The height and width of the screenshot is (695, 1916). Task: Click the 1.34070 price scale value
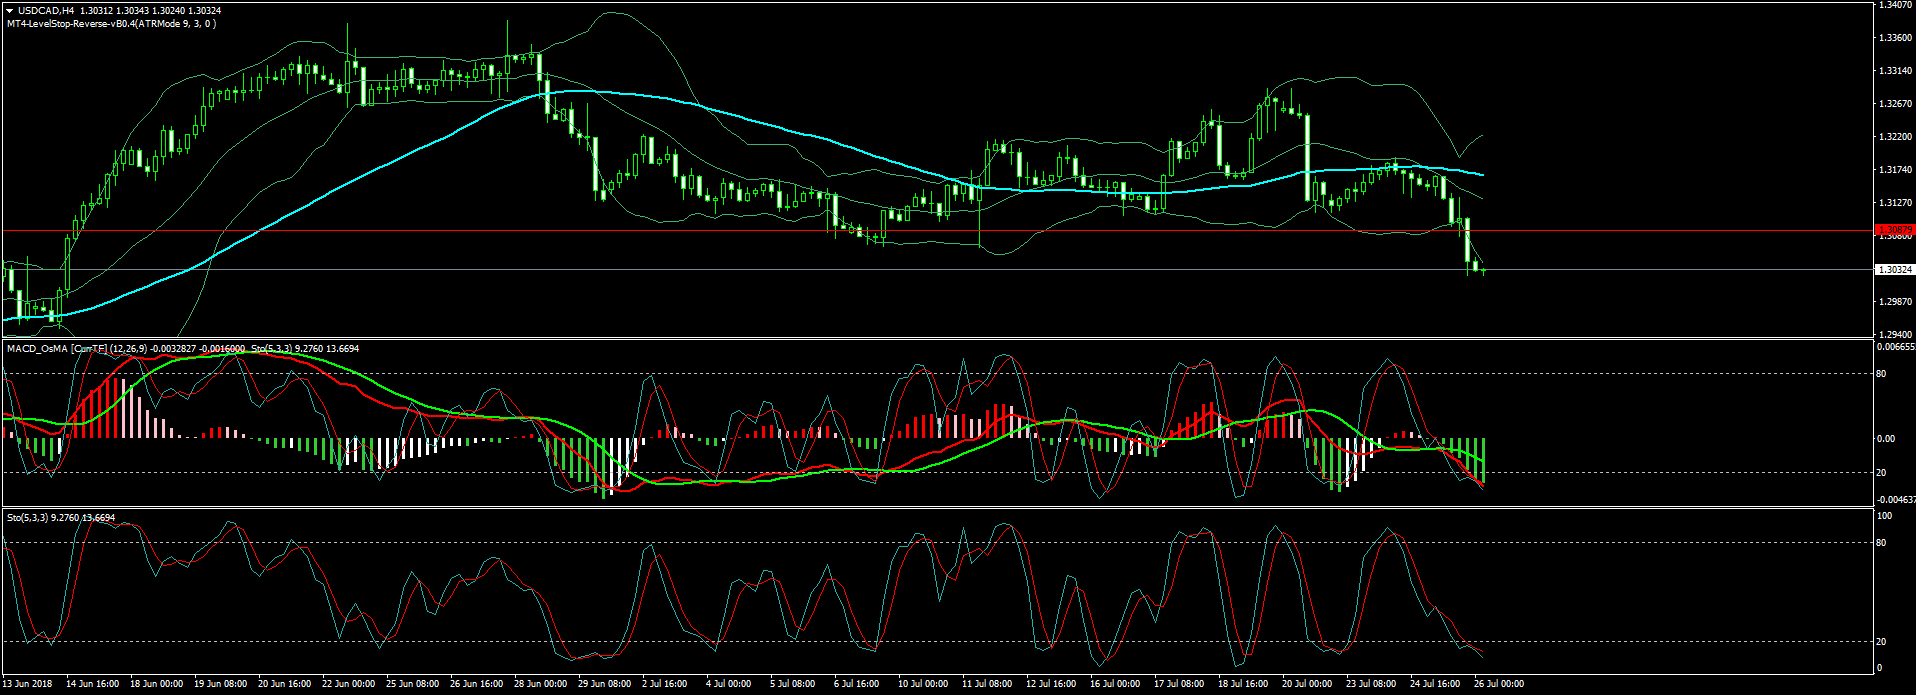[x=1896, y=5]
